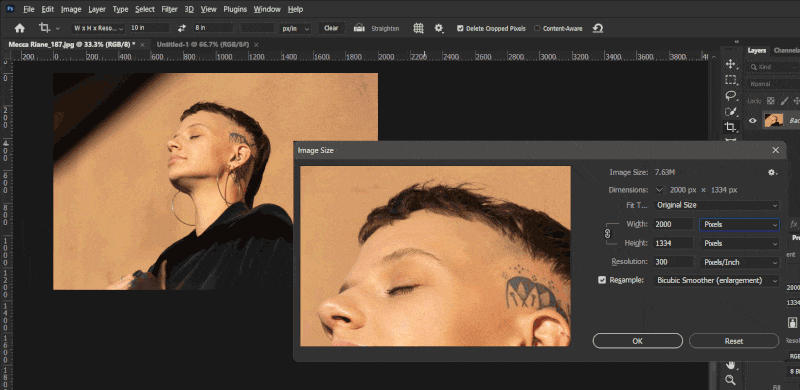800x390 pixels.
Task: Close the Mecca Riane_187.jpg tab
Action: point(142,45)
